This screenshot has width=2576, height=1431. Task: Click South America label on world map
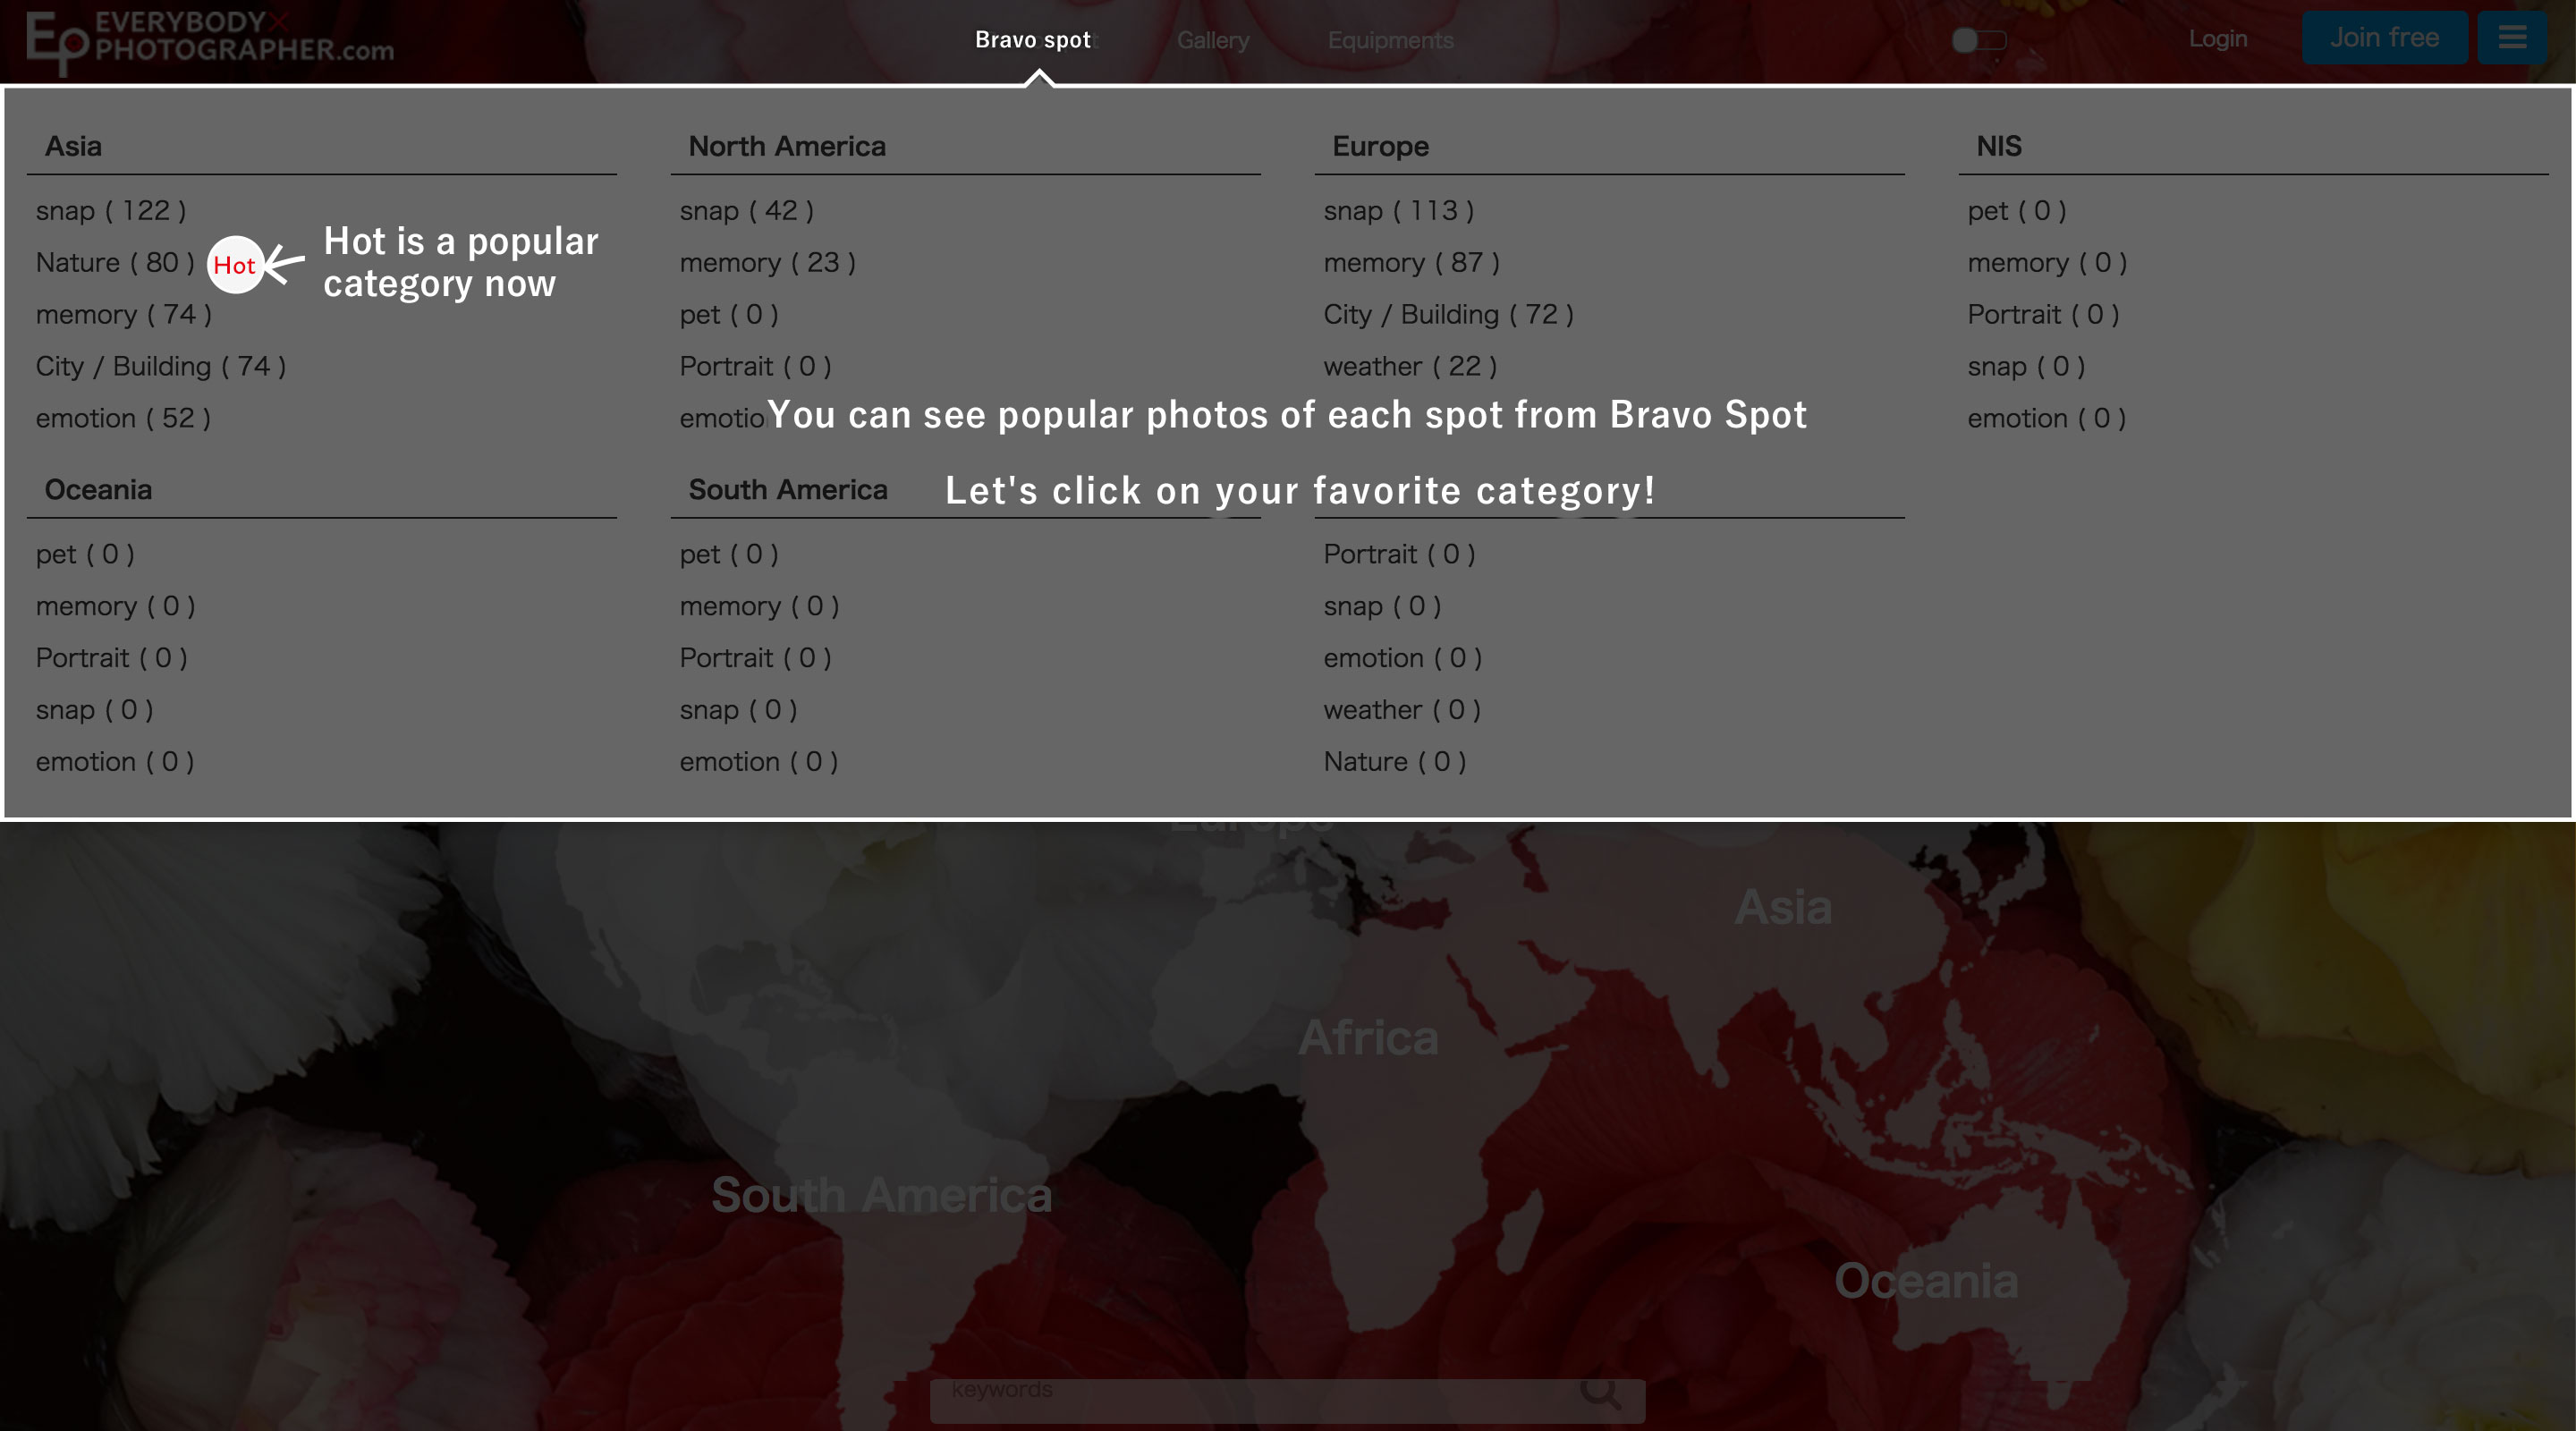(881, 1195)
